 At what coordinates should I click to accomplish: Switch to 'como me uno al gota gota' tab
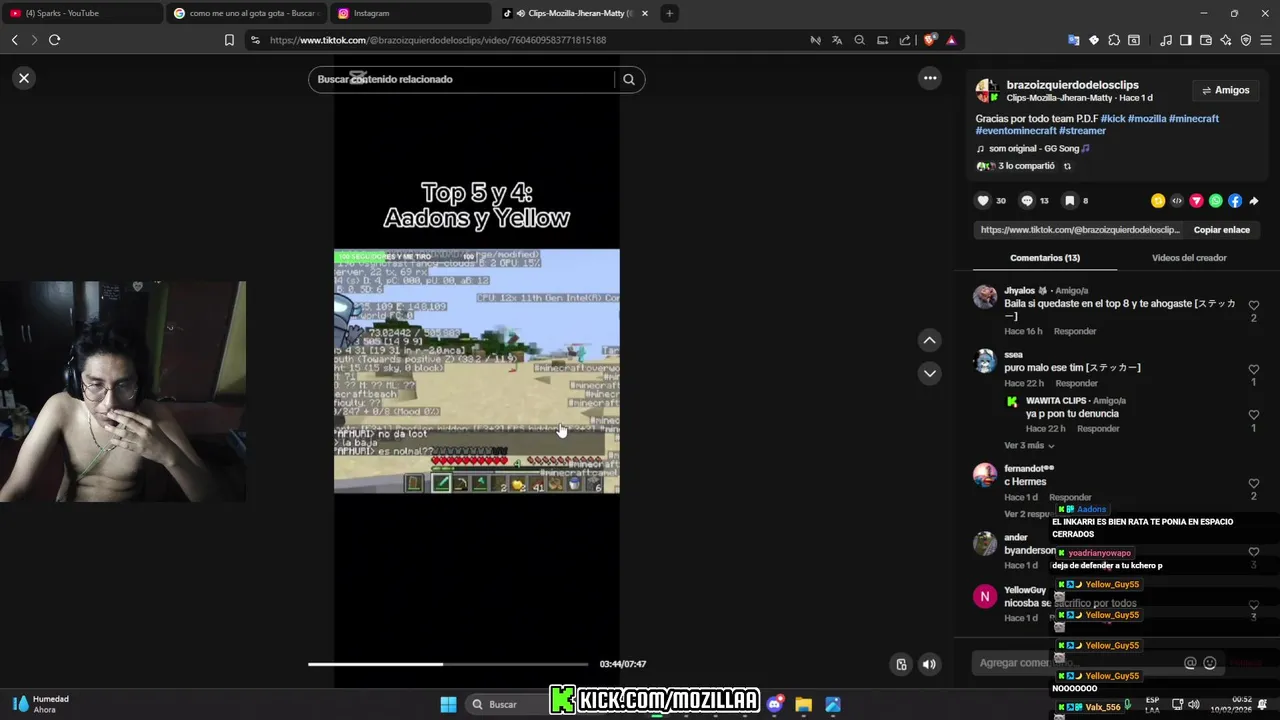click(x=246, y=13)
